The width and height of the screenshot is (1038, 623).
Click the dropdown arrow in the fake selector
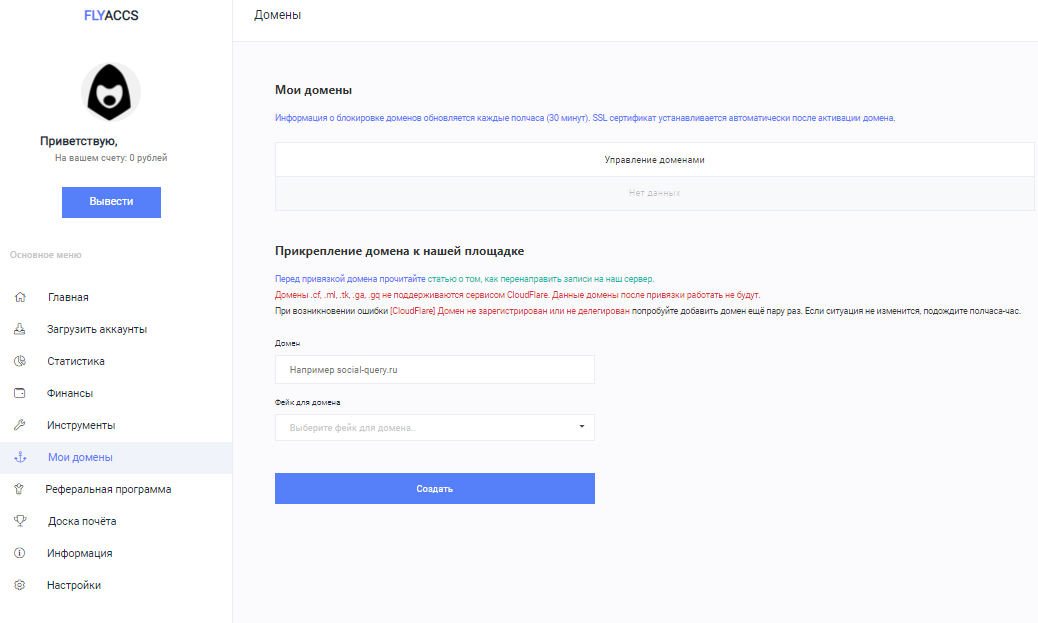[x=582, y=427]
